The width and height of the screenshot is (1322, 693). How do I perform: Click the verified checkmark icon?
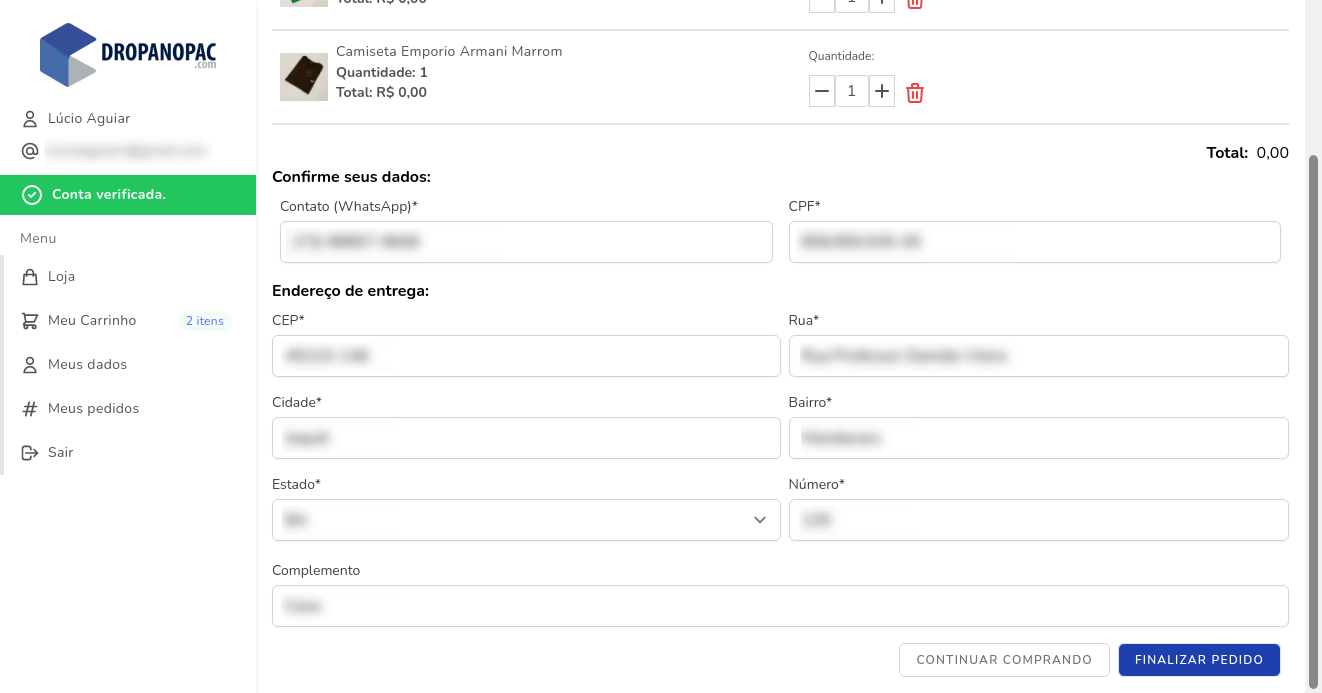tap(32, 195)
